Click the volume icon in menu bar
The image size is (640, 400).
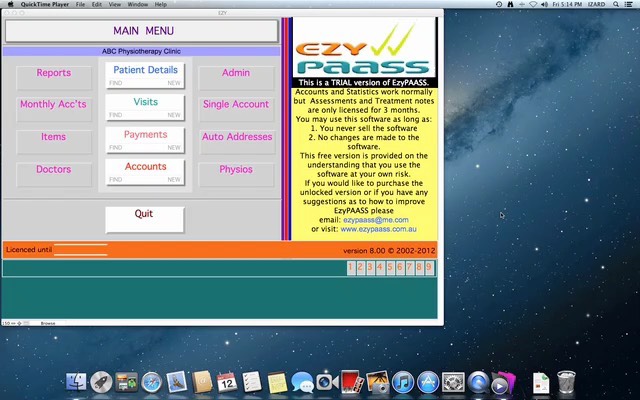[544, 4]
